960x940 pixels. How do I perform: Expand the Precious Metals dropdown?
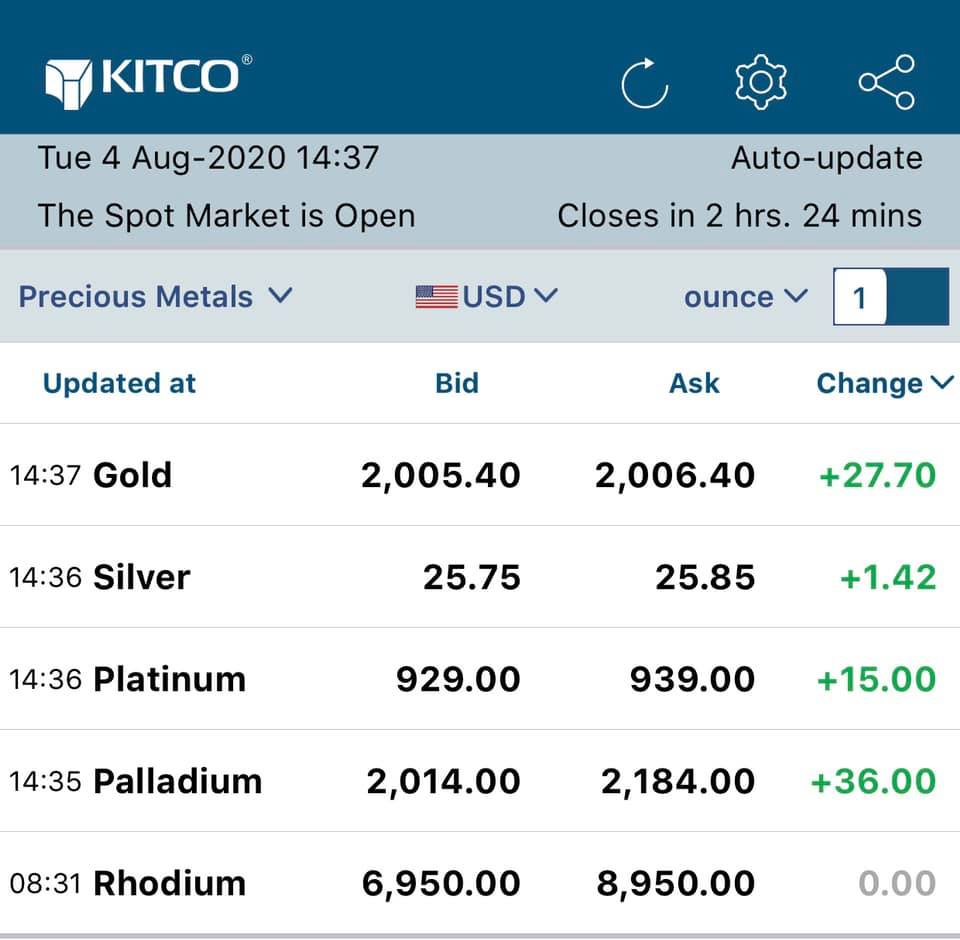coord(155,297)
